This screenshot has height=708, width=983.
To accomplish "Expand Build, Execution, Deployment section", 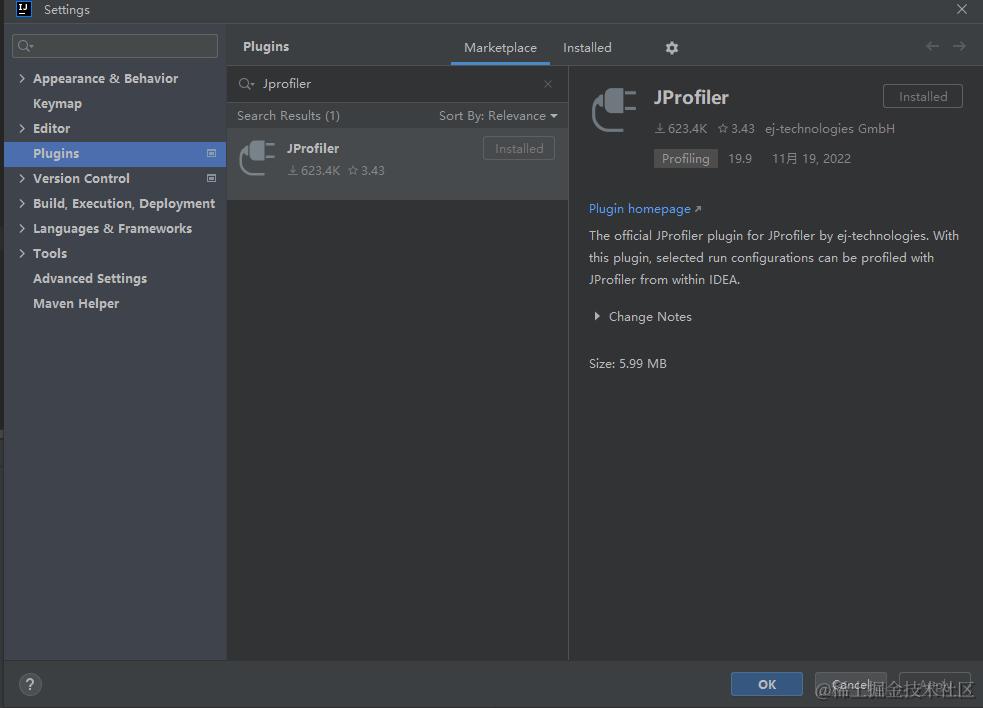I will [22, 203].
